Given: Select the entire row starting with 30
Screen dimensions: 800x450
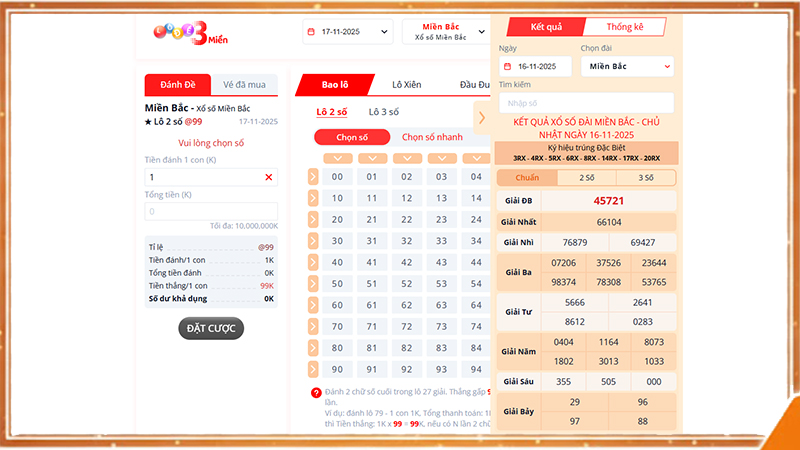Looking at the screenshot, I should point(313,241).
